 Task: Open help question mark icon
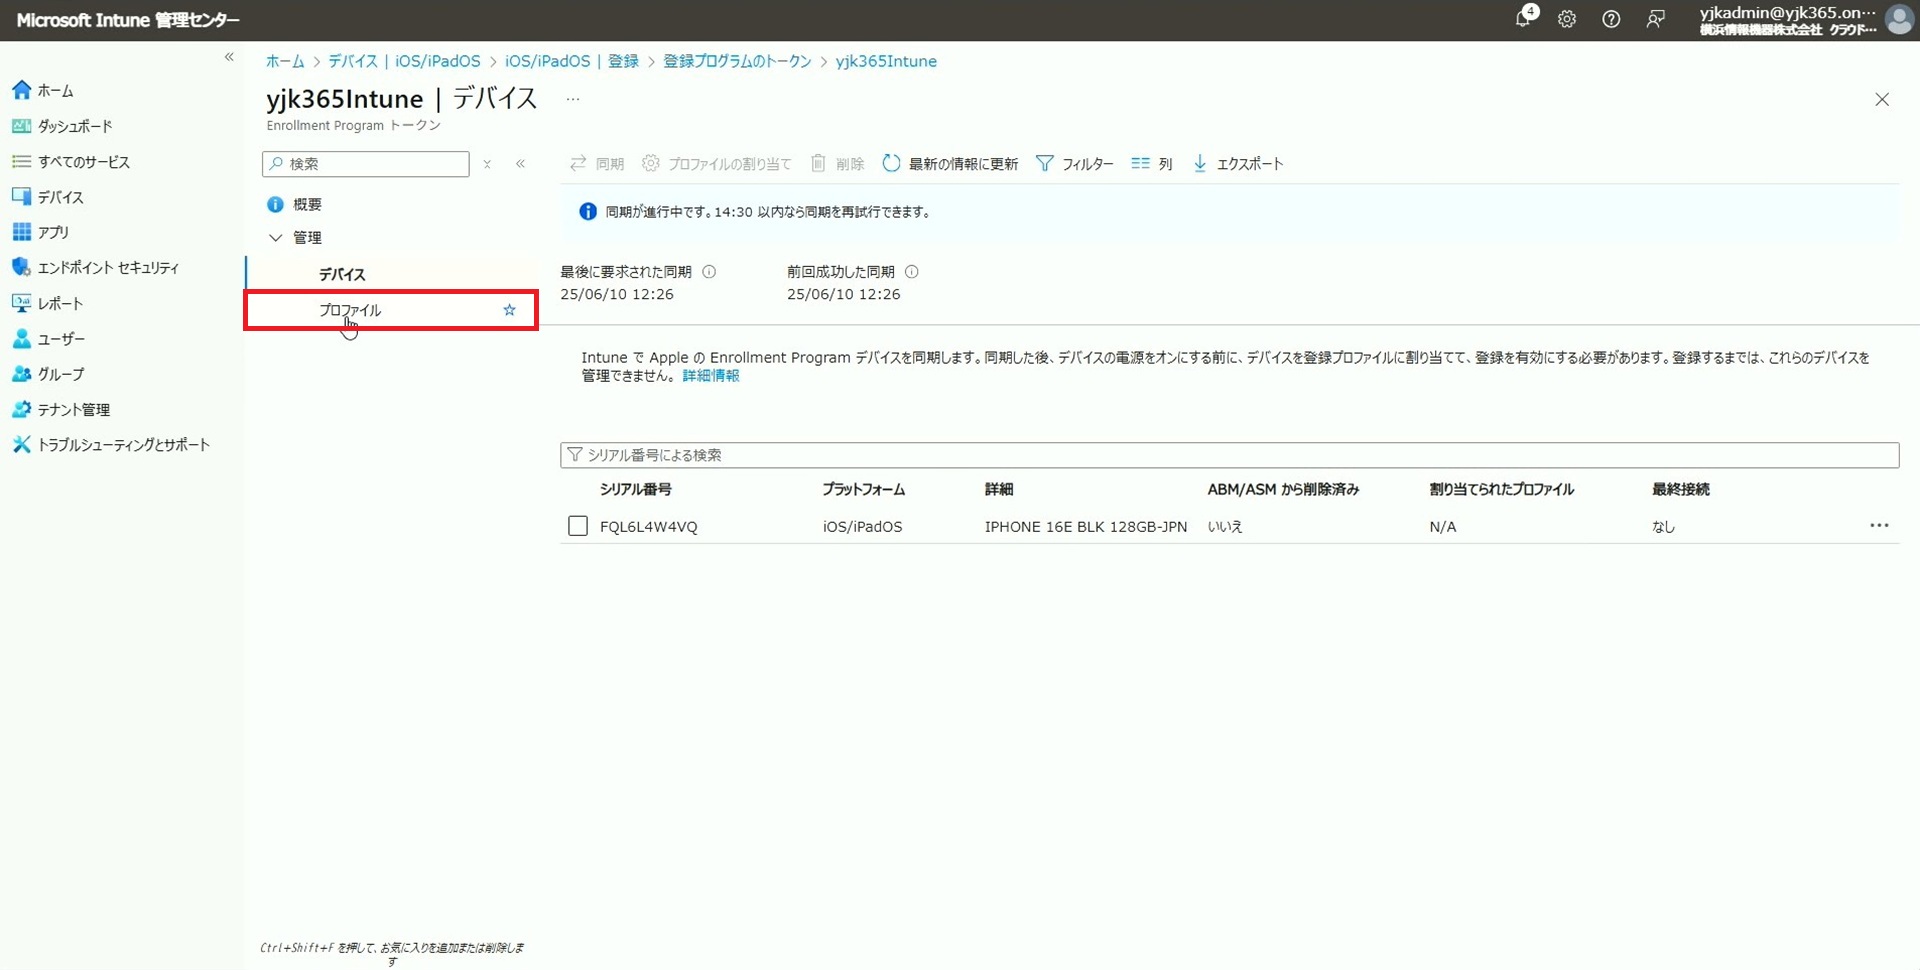pyautogui.click(x=1611, y=19)
